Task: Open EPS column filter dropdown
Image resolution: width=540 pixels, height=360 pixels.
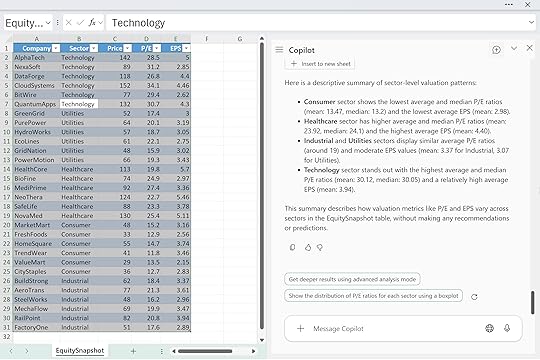Action: [x=186, y=48]
